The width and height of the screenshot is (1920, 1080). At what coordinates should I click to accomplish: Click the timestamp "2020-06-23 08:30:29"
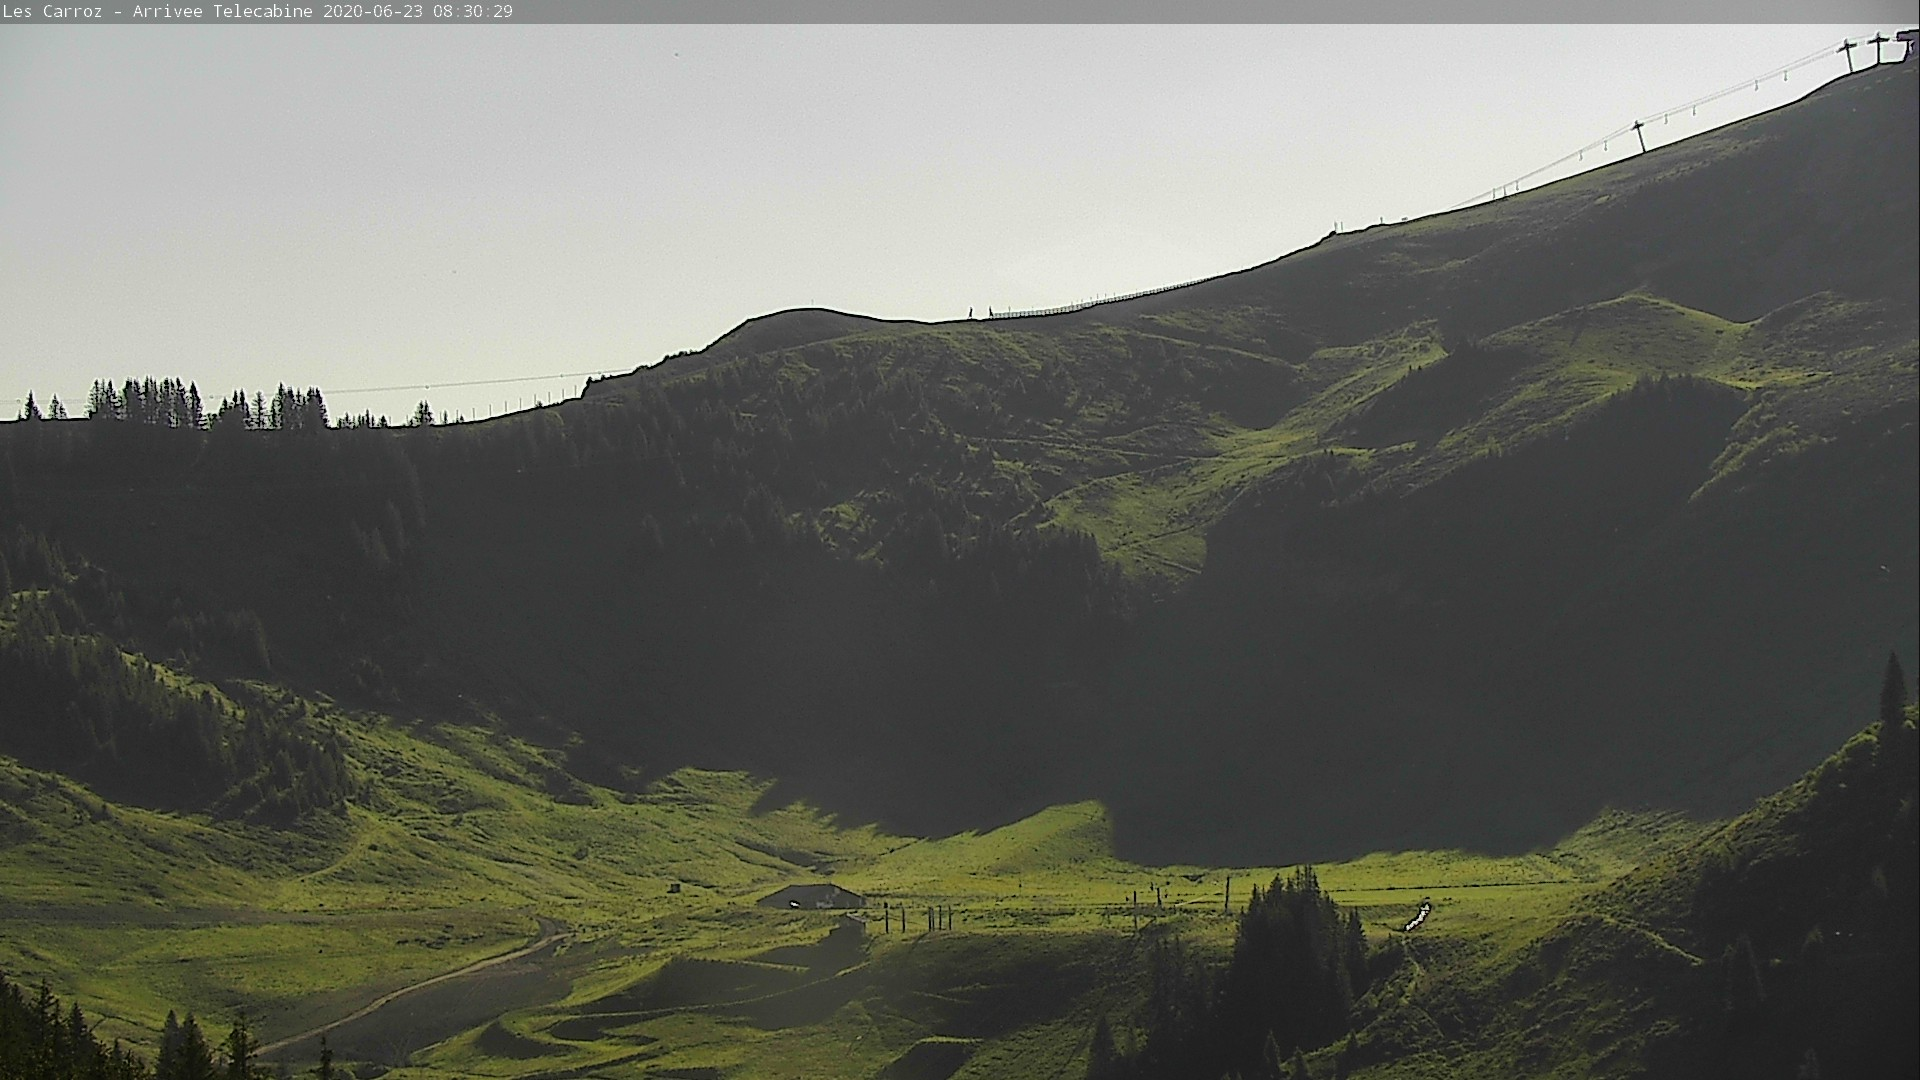pyautogui.click(x=418, y=11)
